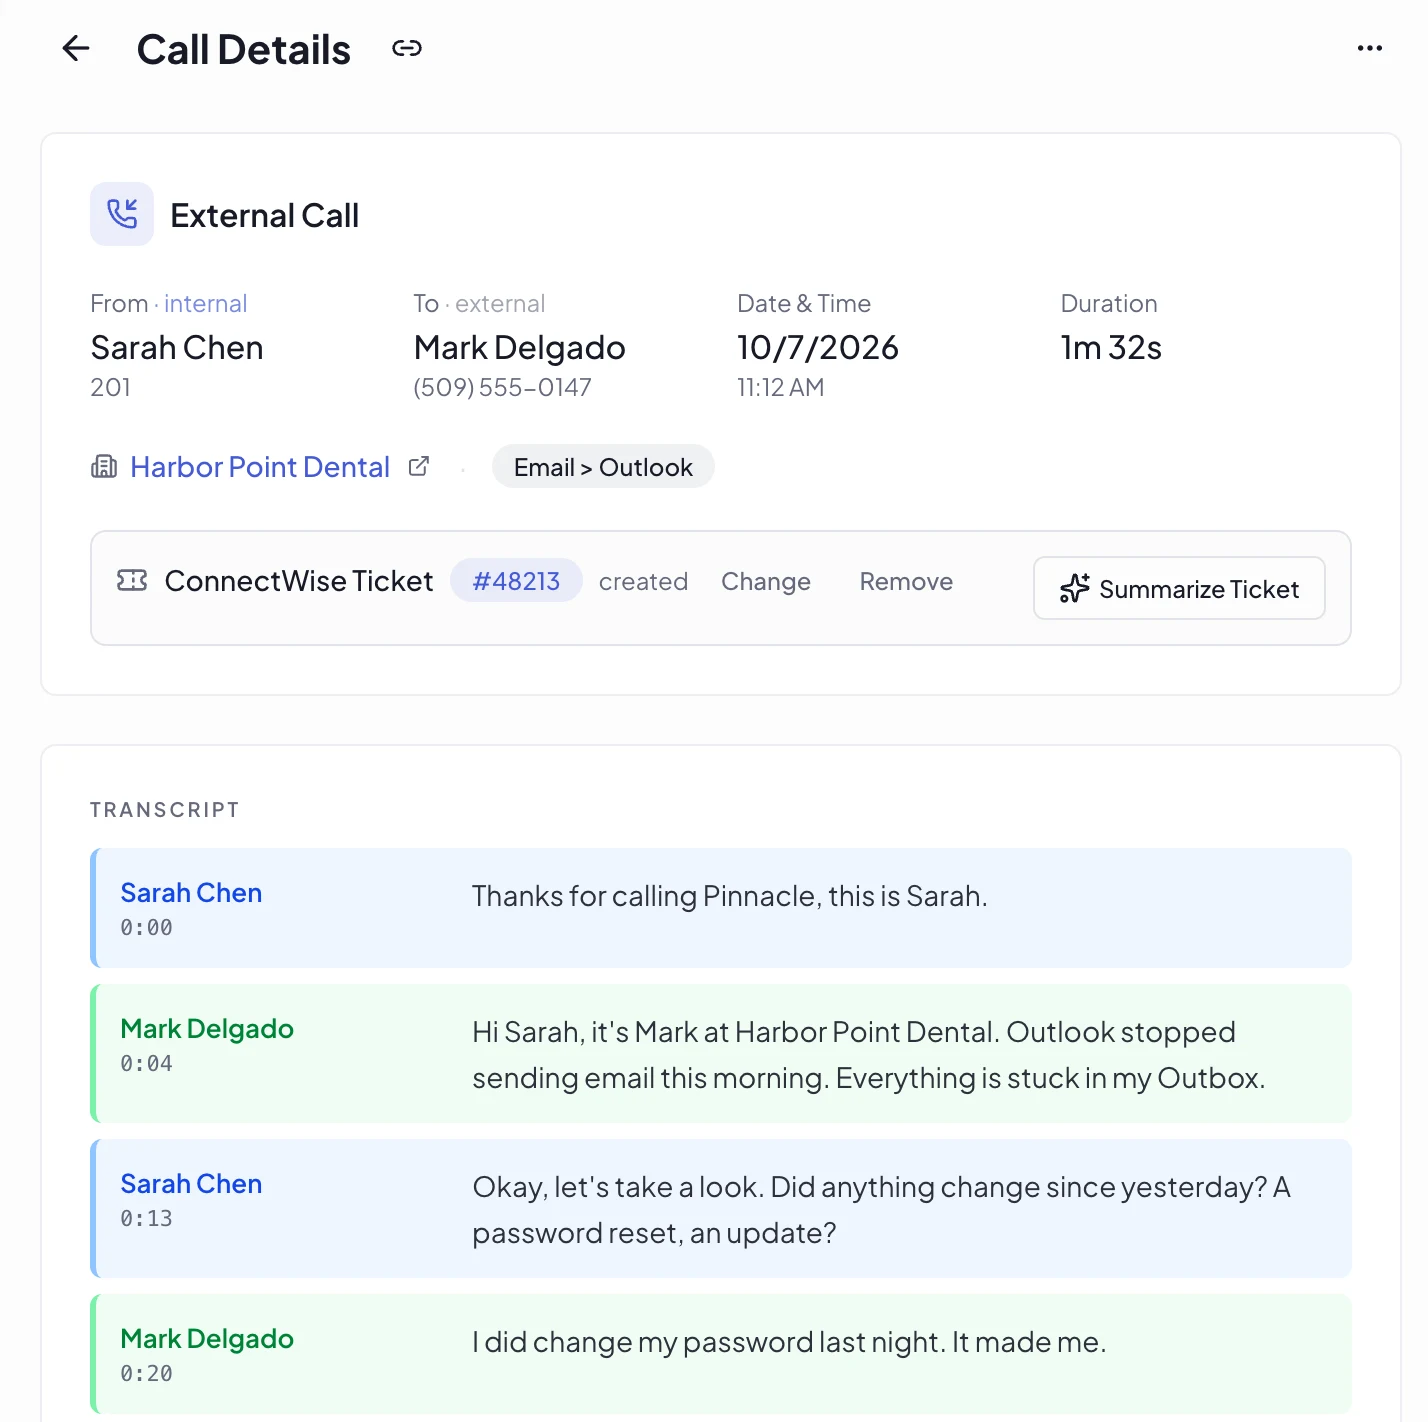Click the phone number (509) 555-0147
This screenshot has width=1428, height=1422.
pyautogui.click(x=502, y=387)
